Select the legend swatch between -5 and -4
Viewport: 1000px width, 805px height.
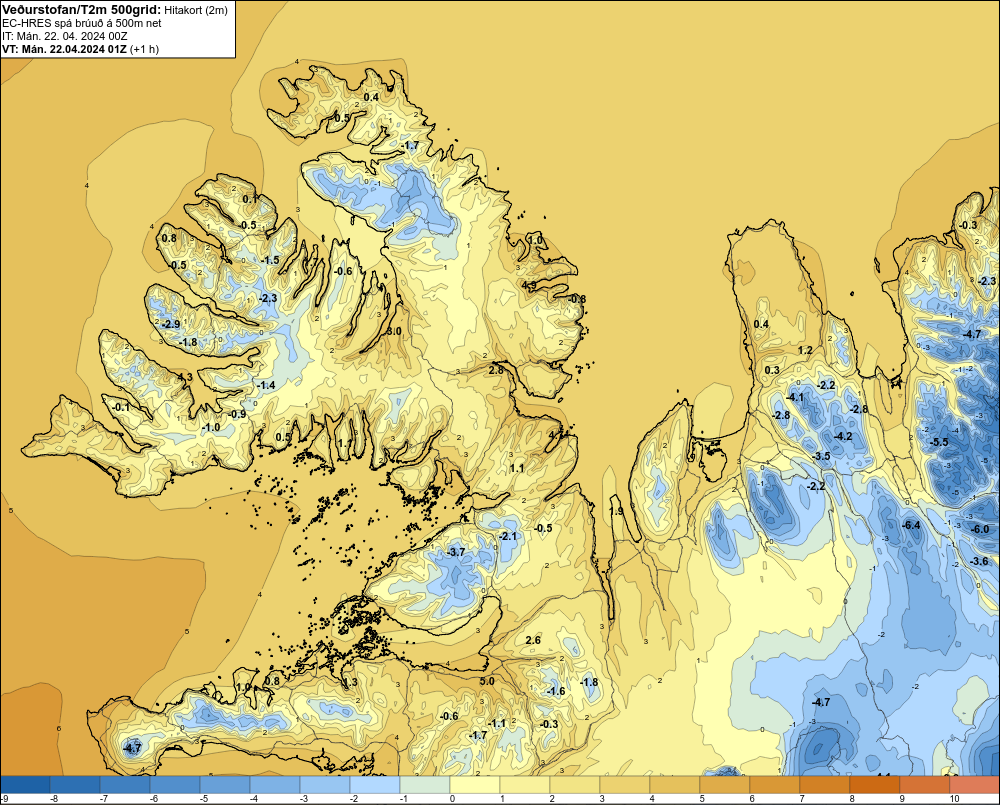pyautogui.click(x=225, y=785)
